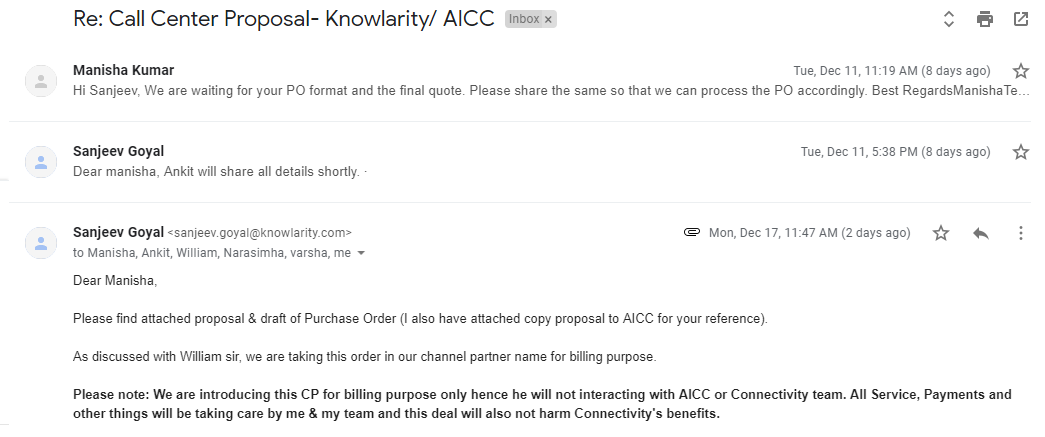Print all messages in conversation

pos(985,19)
